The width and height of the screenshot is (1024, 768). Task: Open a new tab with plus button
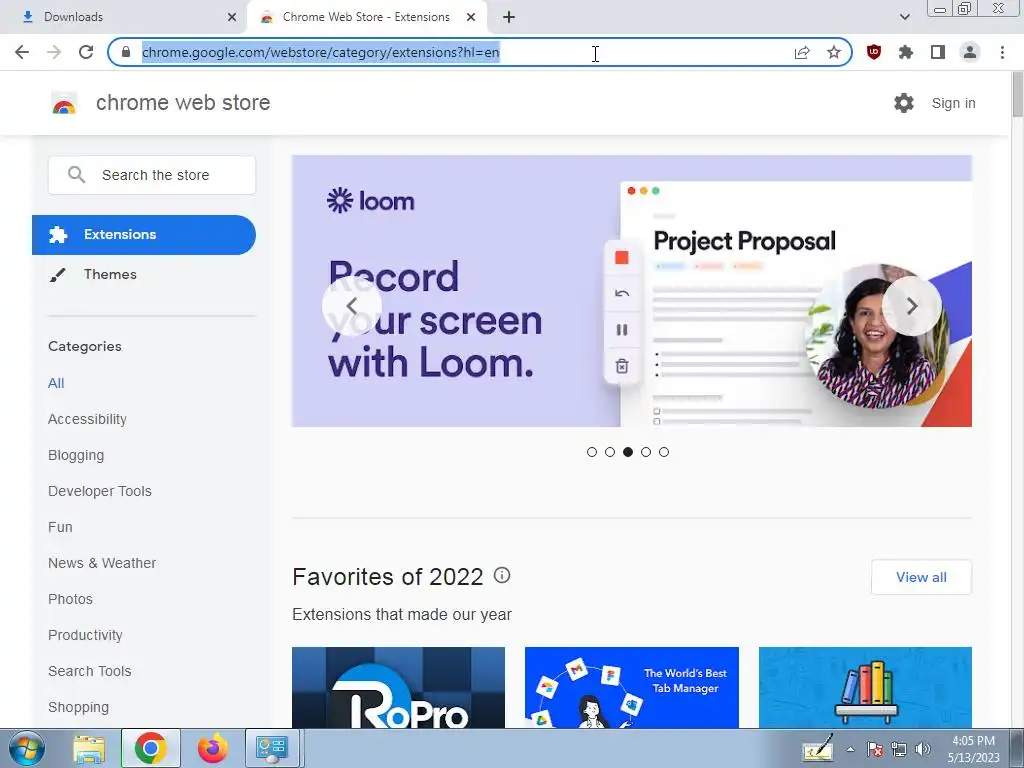(509, 18)
